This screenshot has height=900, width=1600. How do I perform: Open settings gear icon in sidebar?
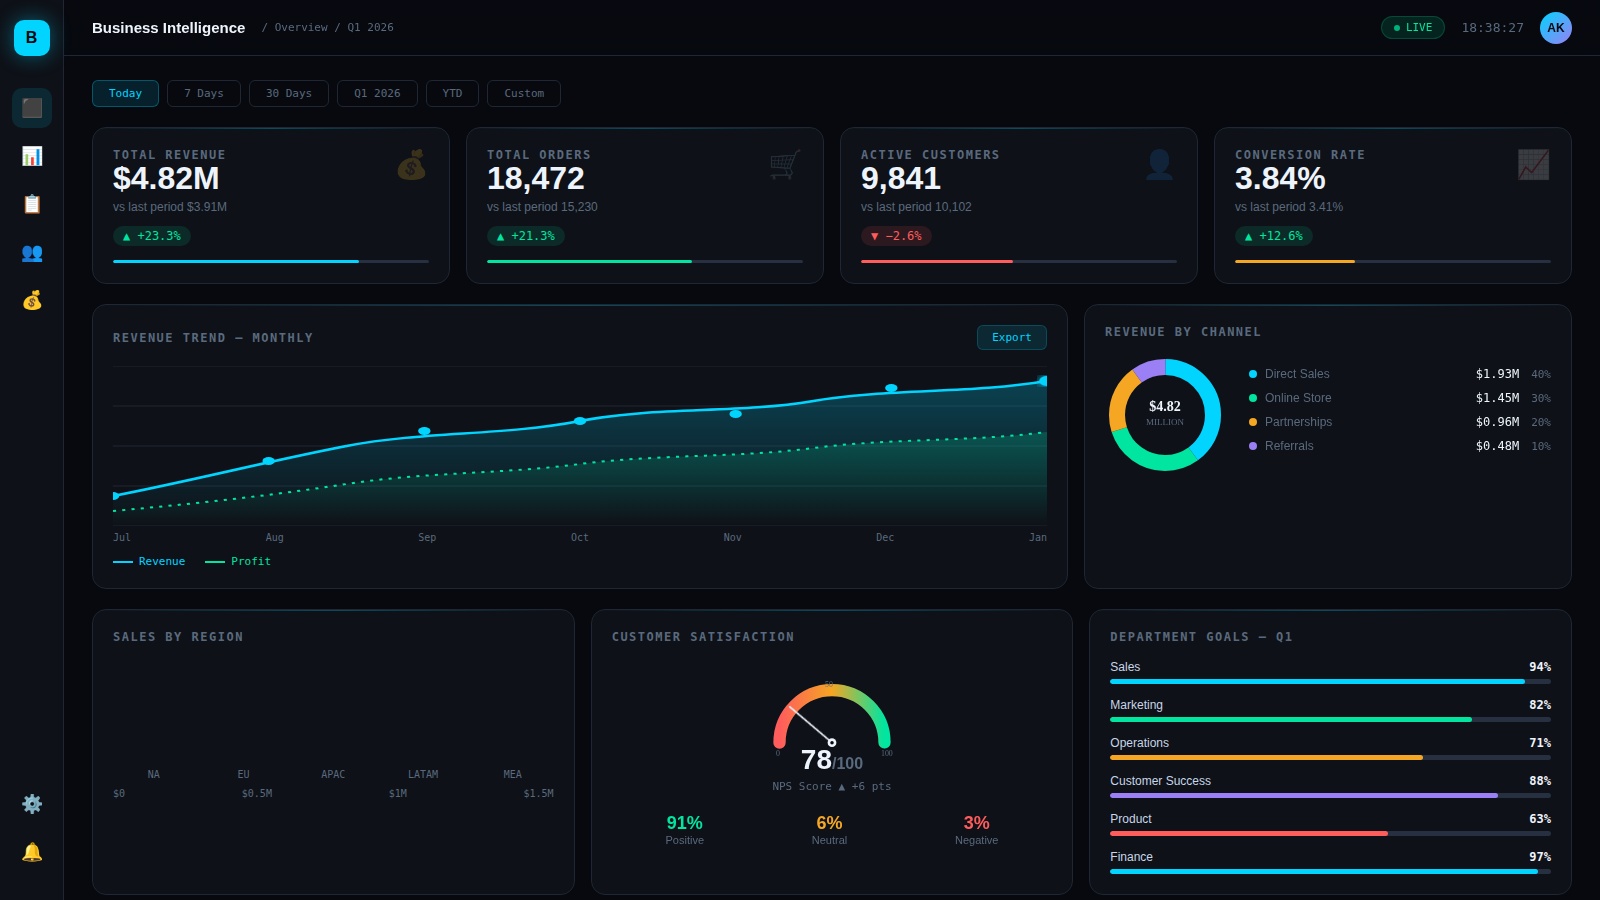32,804
